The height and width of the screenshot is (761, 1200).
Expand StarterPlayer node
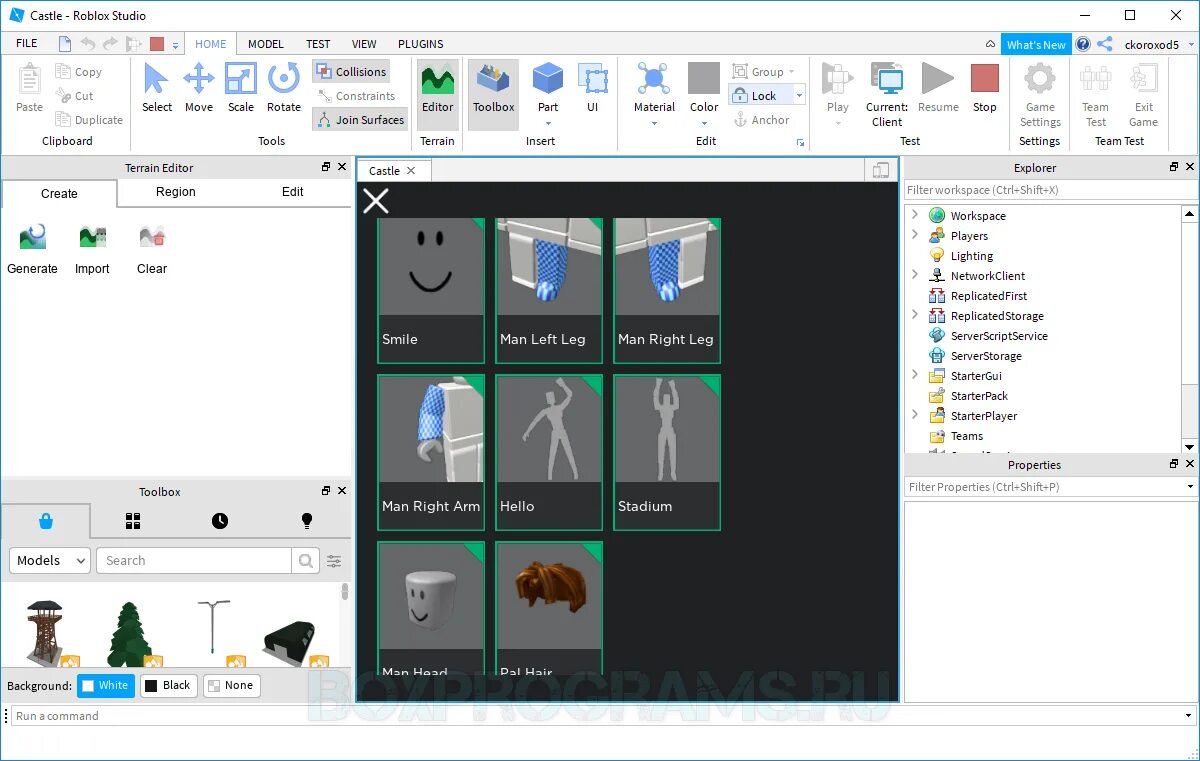coord(914,415)
